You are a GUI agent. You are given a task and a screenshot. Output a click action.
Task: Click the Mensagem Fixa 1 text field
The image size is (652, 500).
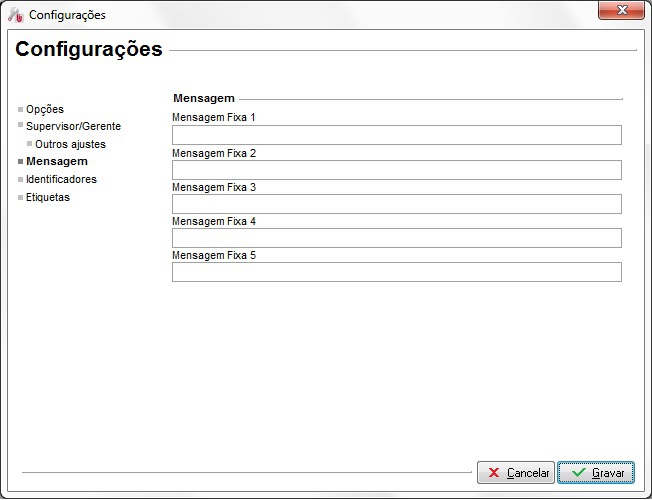[396, 135]
